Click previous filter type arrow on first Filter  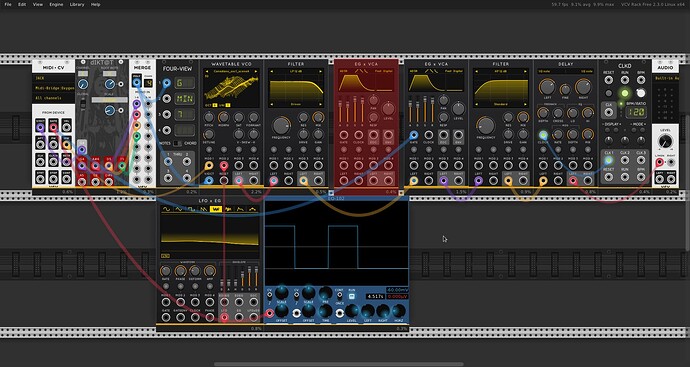(272, 71)
